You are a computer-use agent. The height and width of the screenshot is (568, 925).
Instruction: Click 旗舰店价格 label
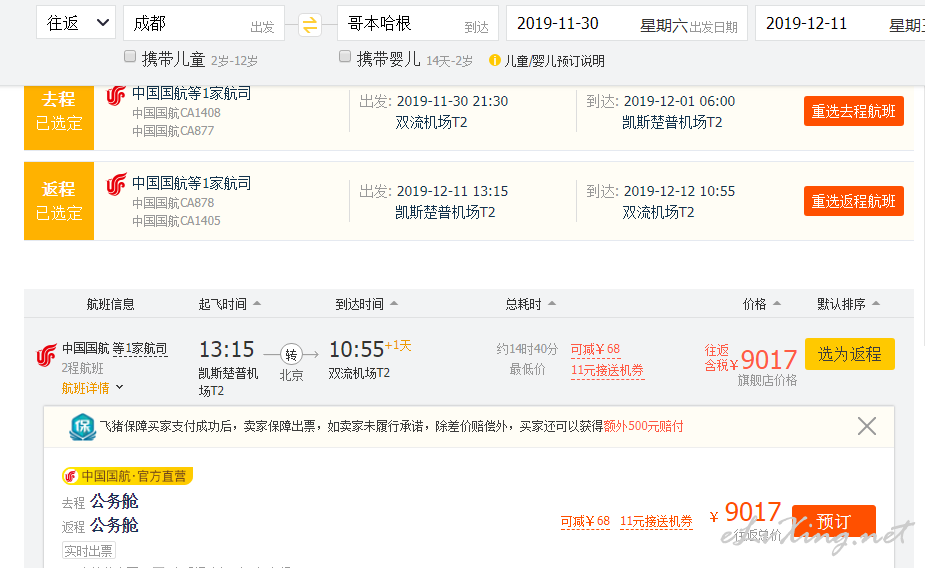pos(767,380)
